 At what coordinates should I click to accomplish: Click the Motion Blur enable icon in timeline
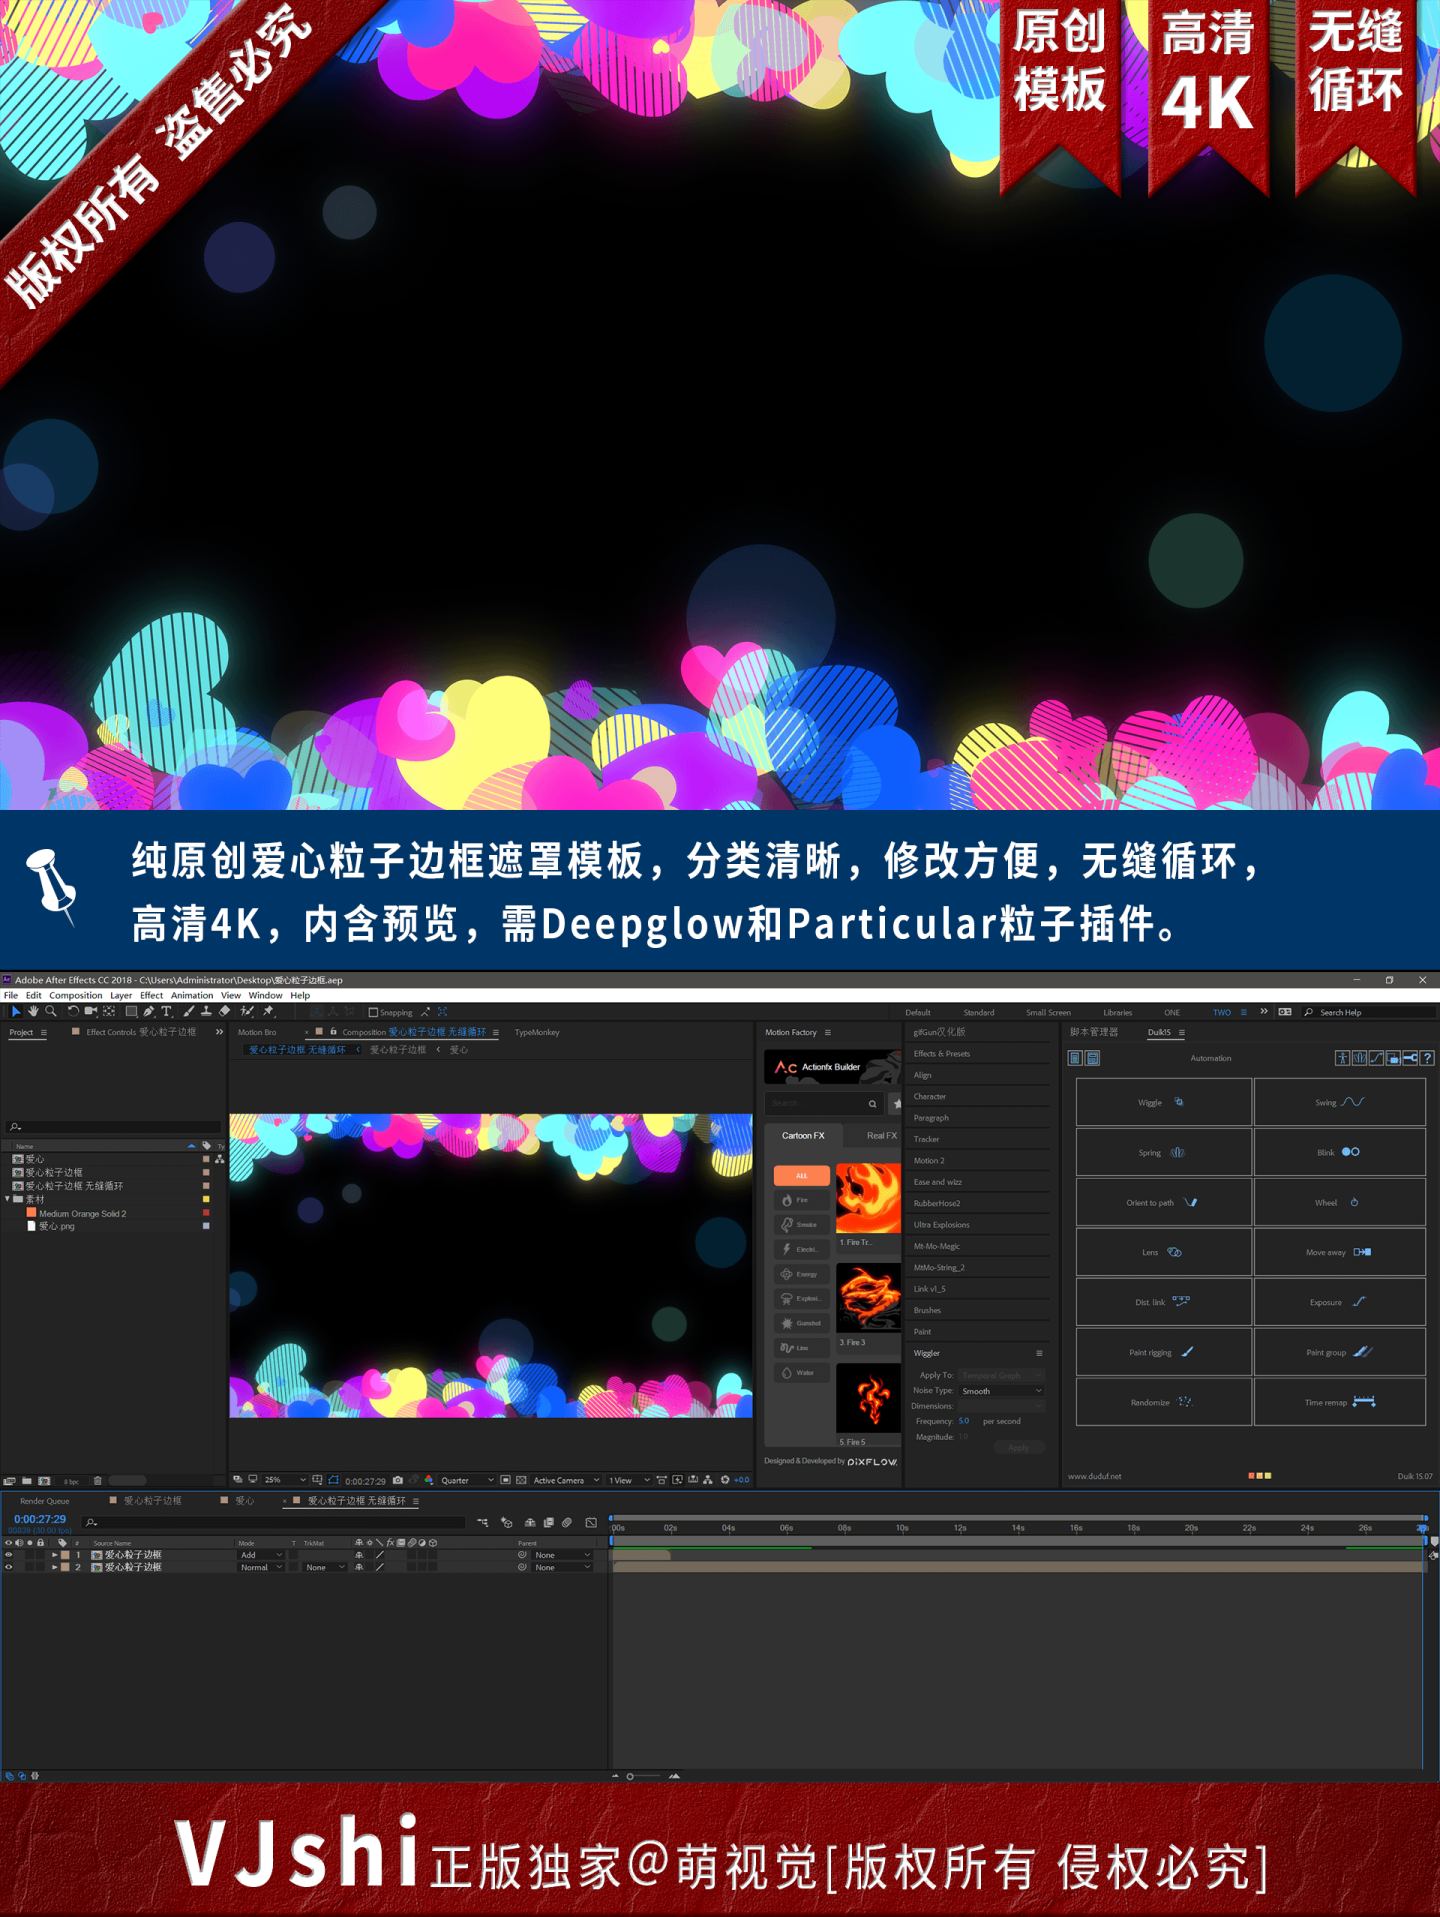tap(567, 1523)
